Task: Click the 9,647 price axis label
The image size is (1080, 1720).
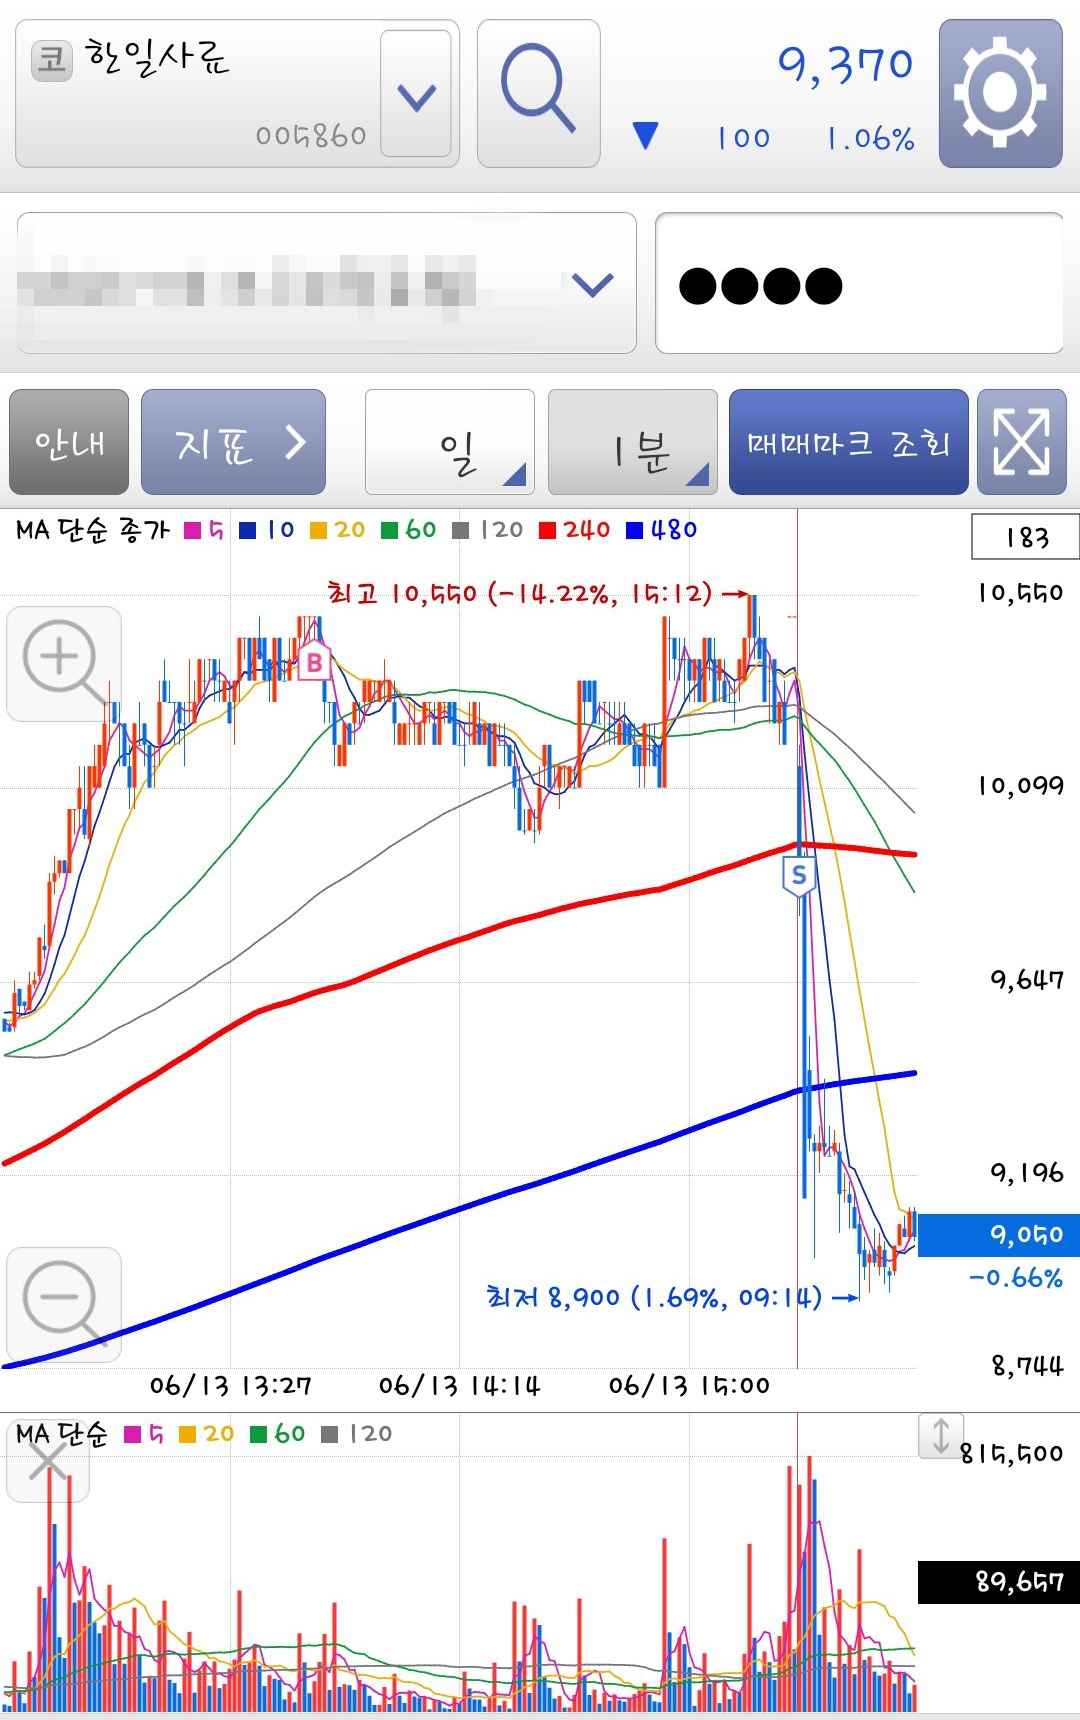Action: 1027,979
